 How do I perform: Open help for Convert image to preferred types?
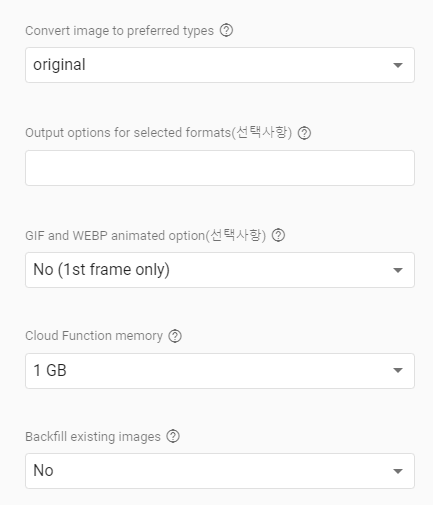(226, 31)
